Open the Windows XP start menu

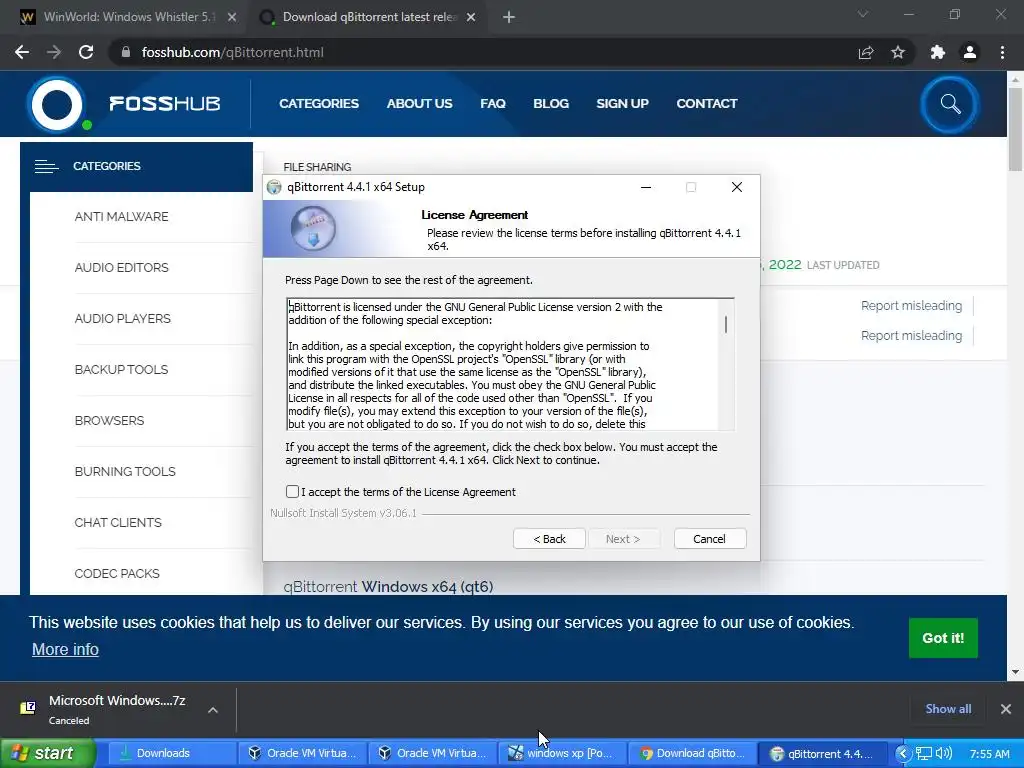pos(47,753)
